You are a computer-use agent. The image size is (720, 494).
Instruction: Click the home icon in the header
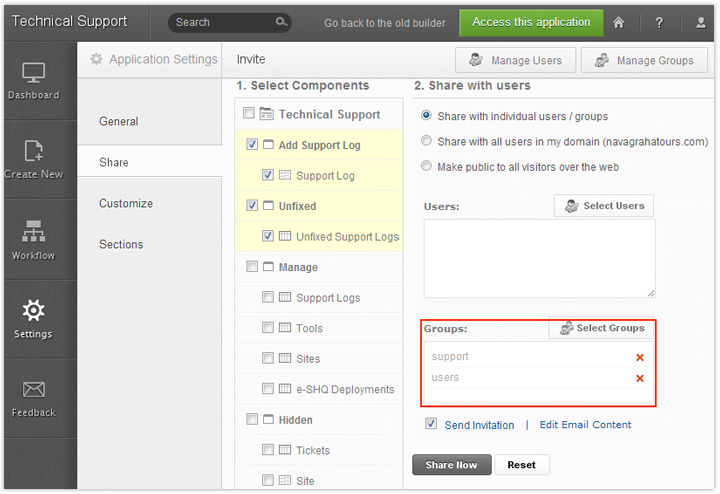pos(619,22)
